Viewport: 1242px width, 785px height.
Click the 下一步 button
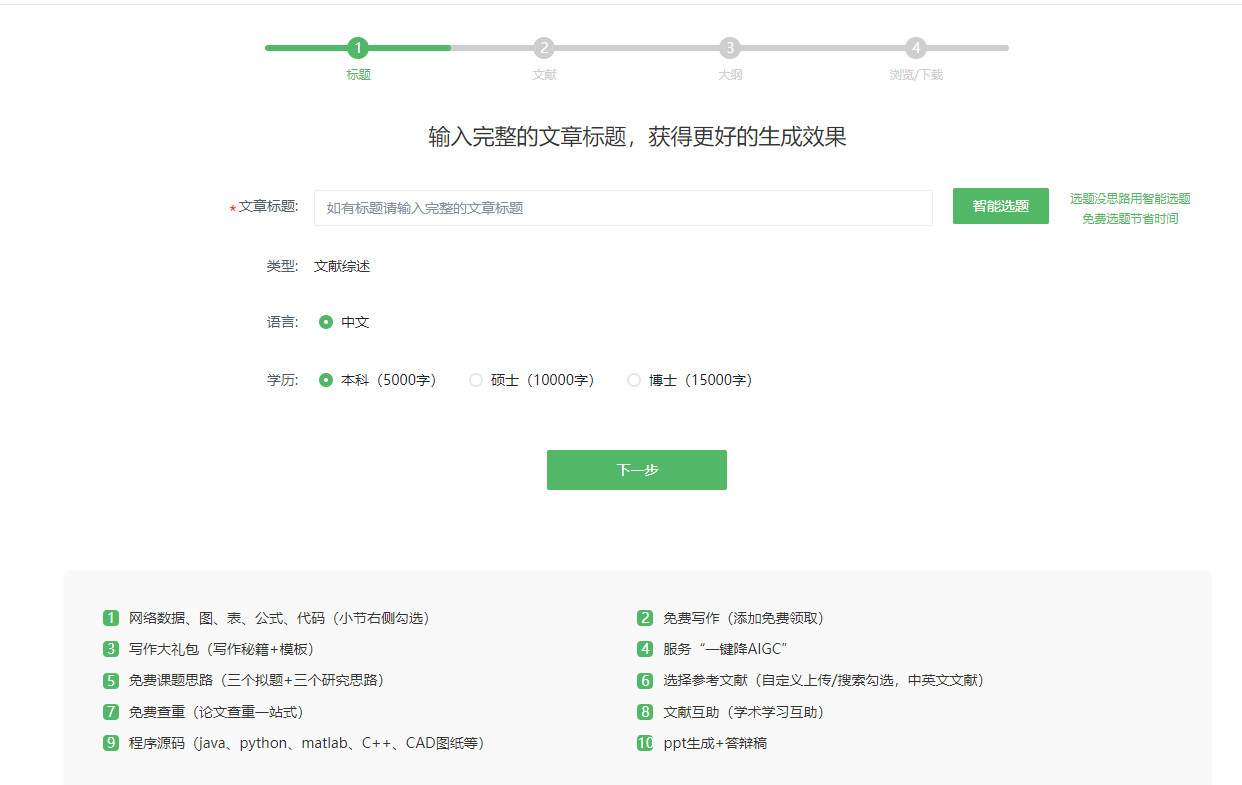(637, 470)
